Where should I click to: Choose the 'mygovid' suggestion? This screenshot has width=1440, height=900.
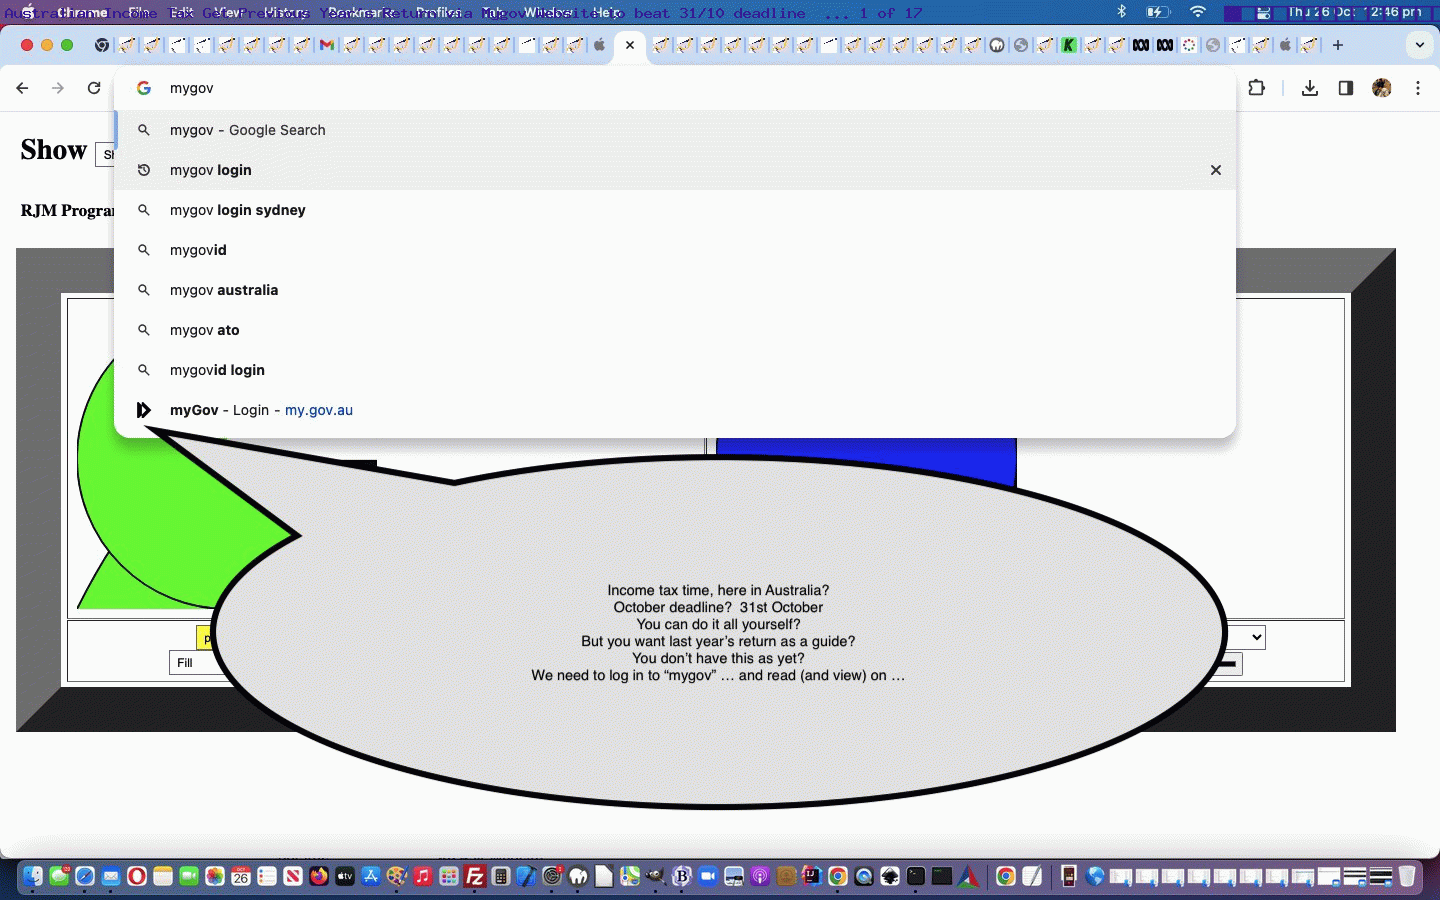point(675,250)
